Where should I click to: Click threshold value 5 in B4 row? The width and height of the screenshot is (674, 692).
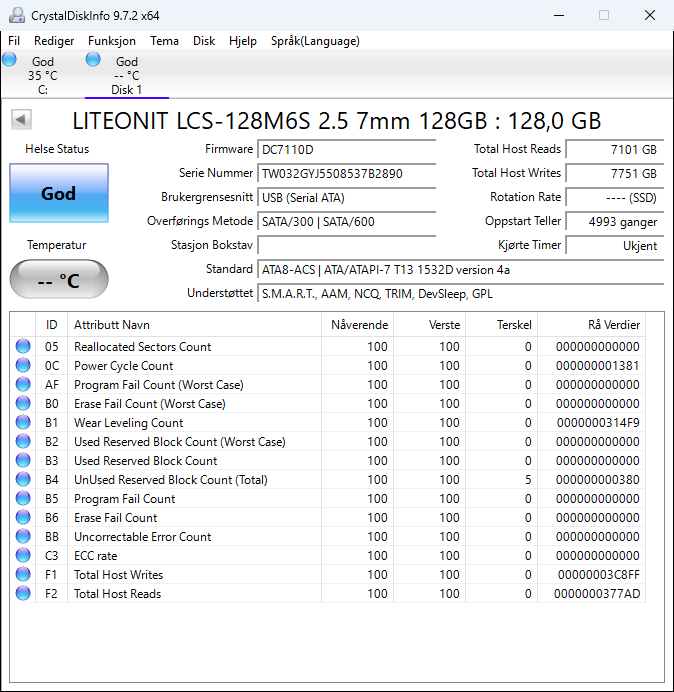528,480
